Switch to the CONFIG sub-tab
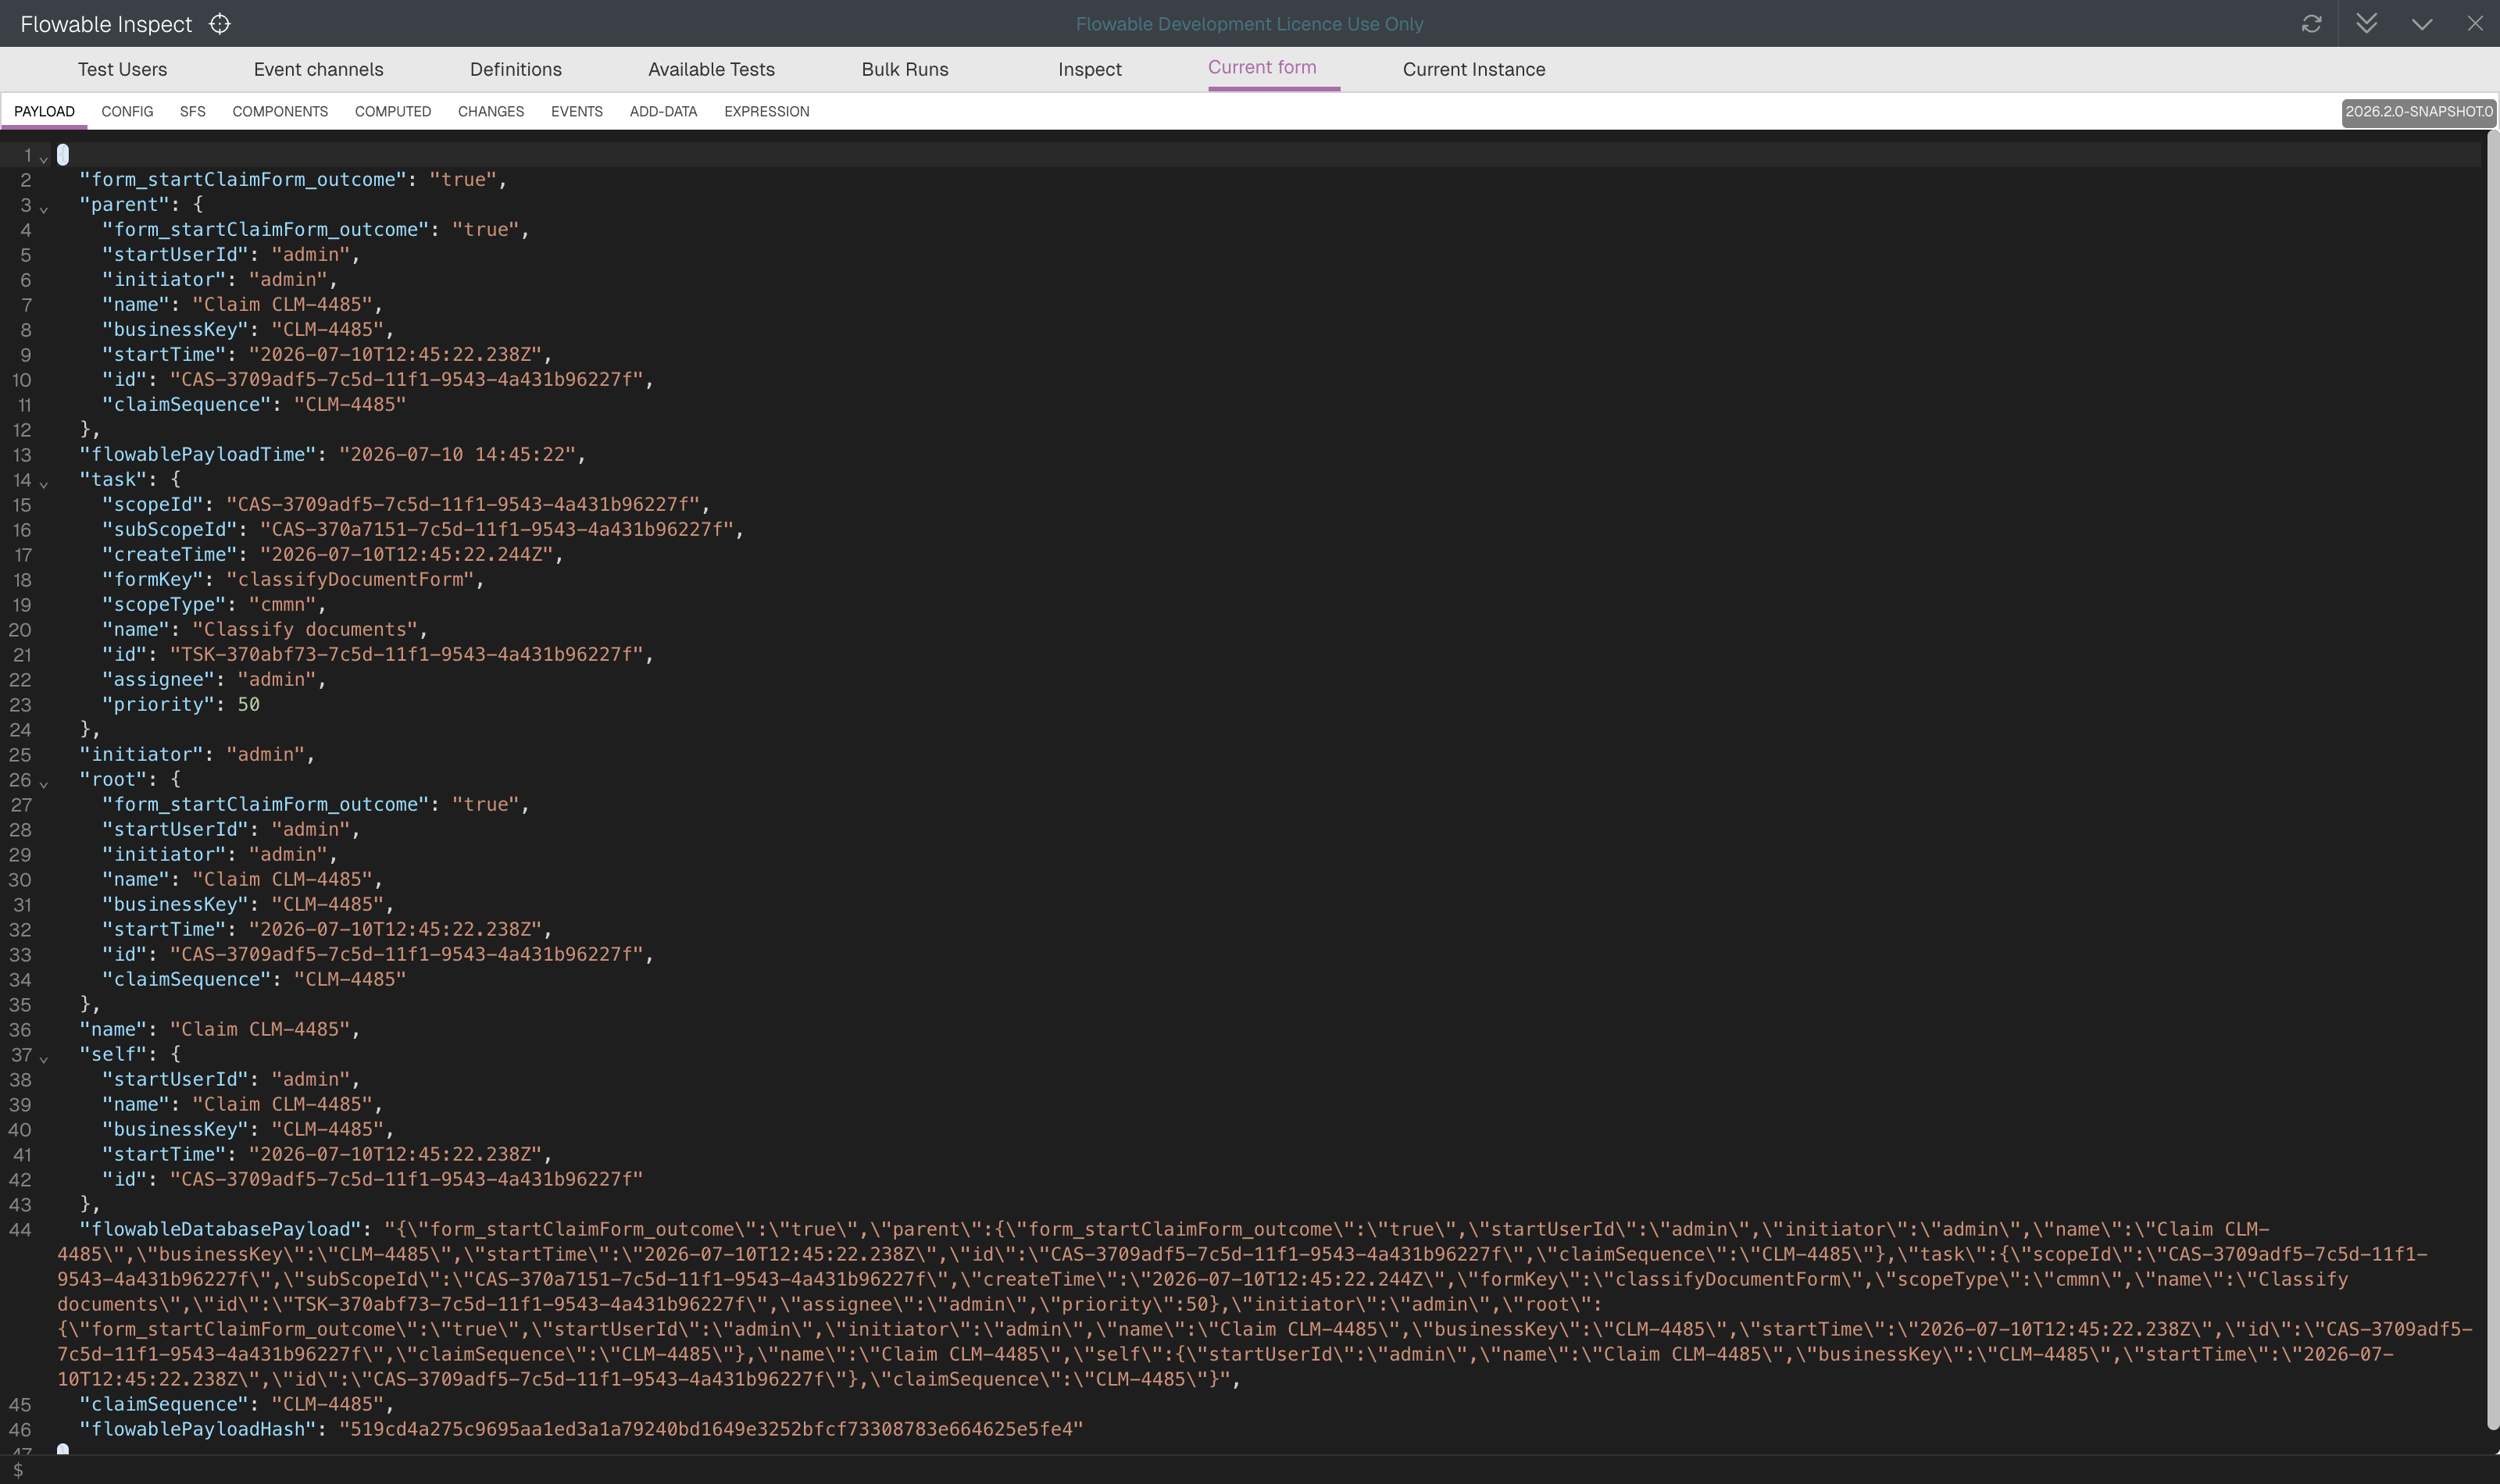 click(127, 111)
